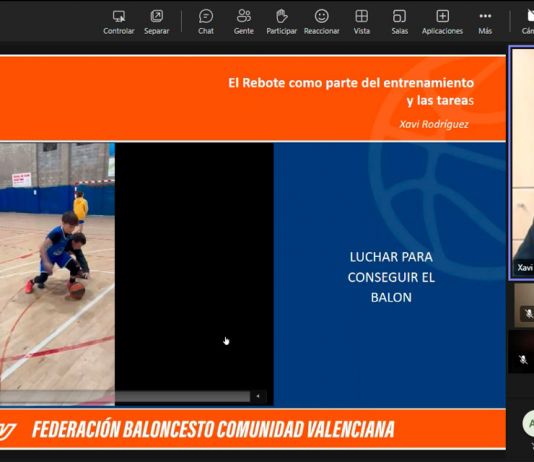The height and width of the screenshot is (462, 534).
Task: Click the slide title 'El Rebote como parte del entrenamiento'
Action: (x=351, y=83)
